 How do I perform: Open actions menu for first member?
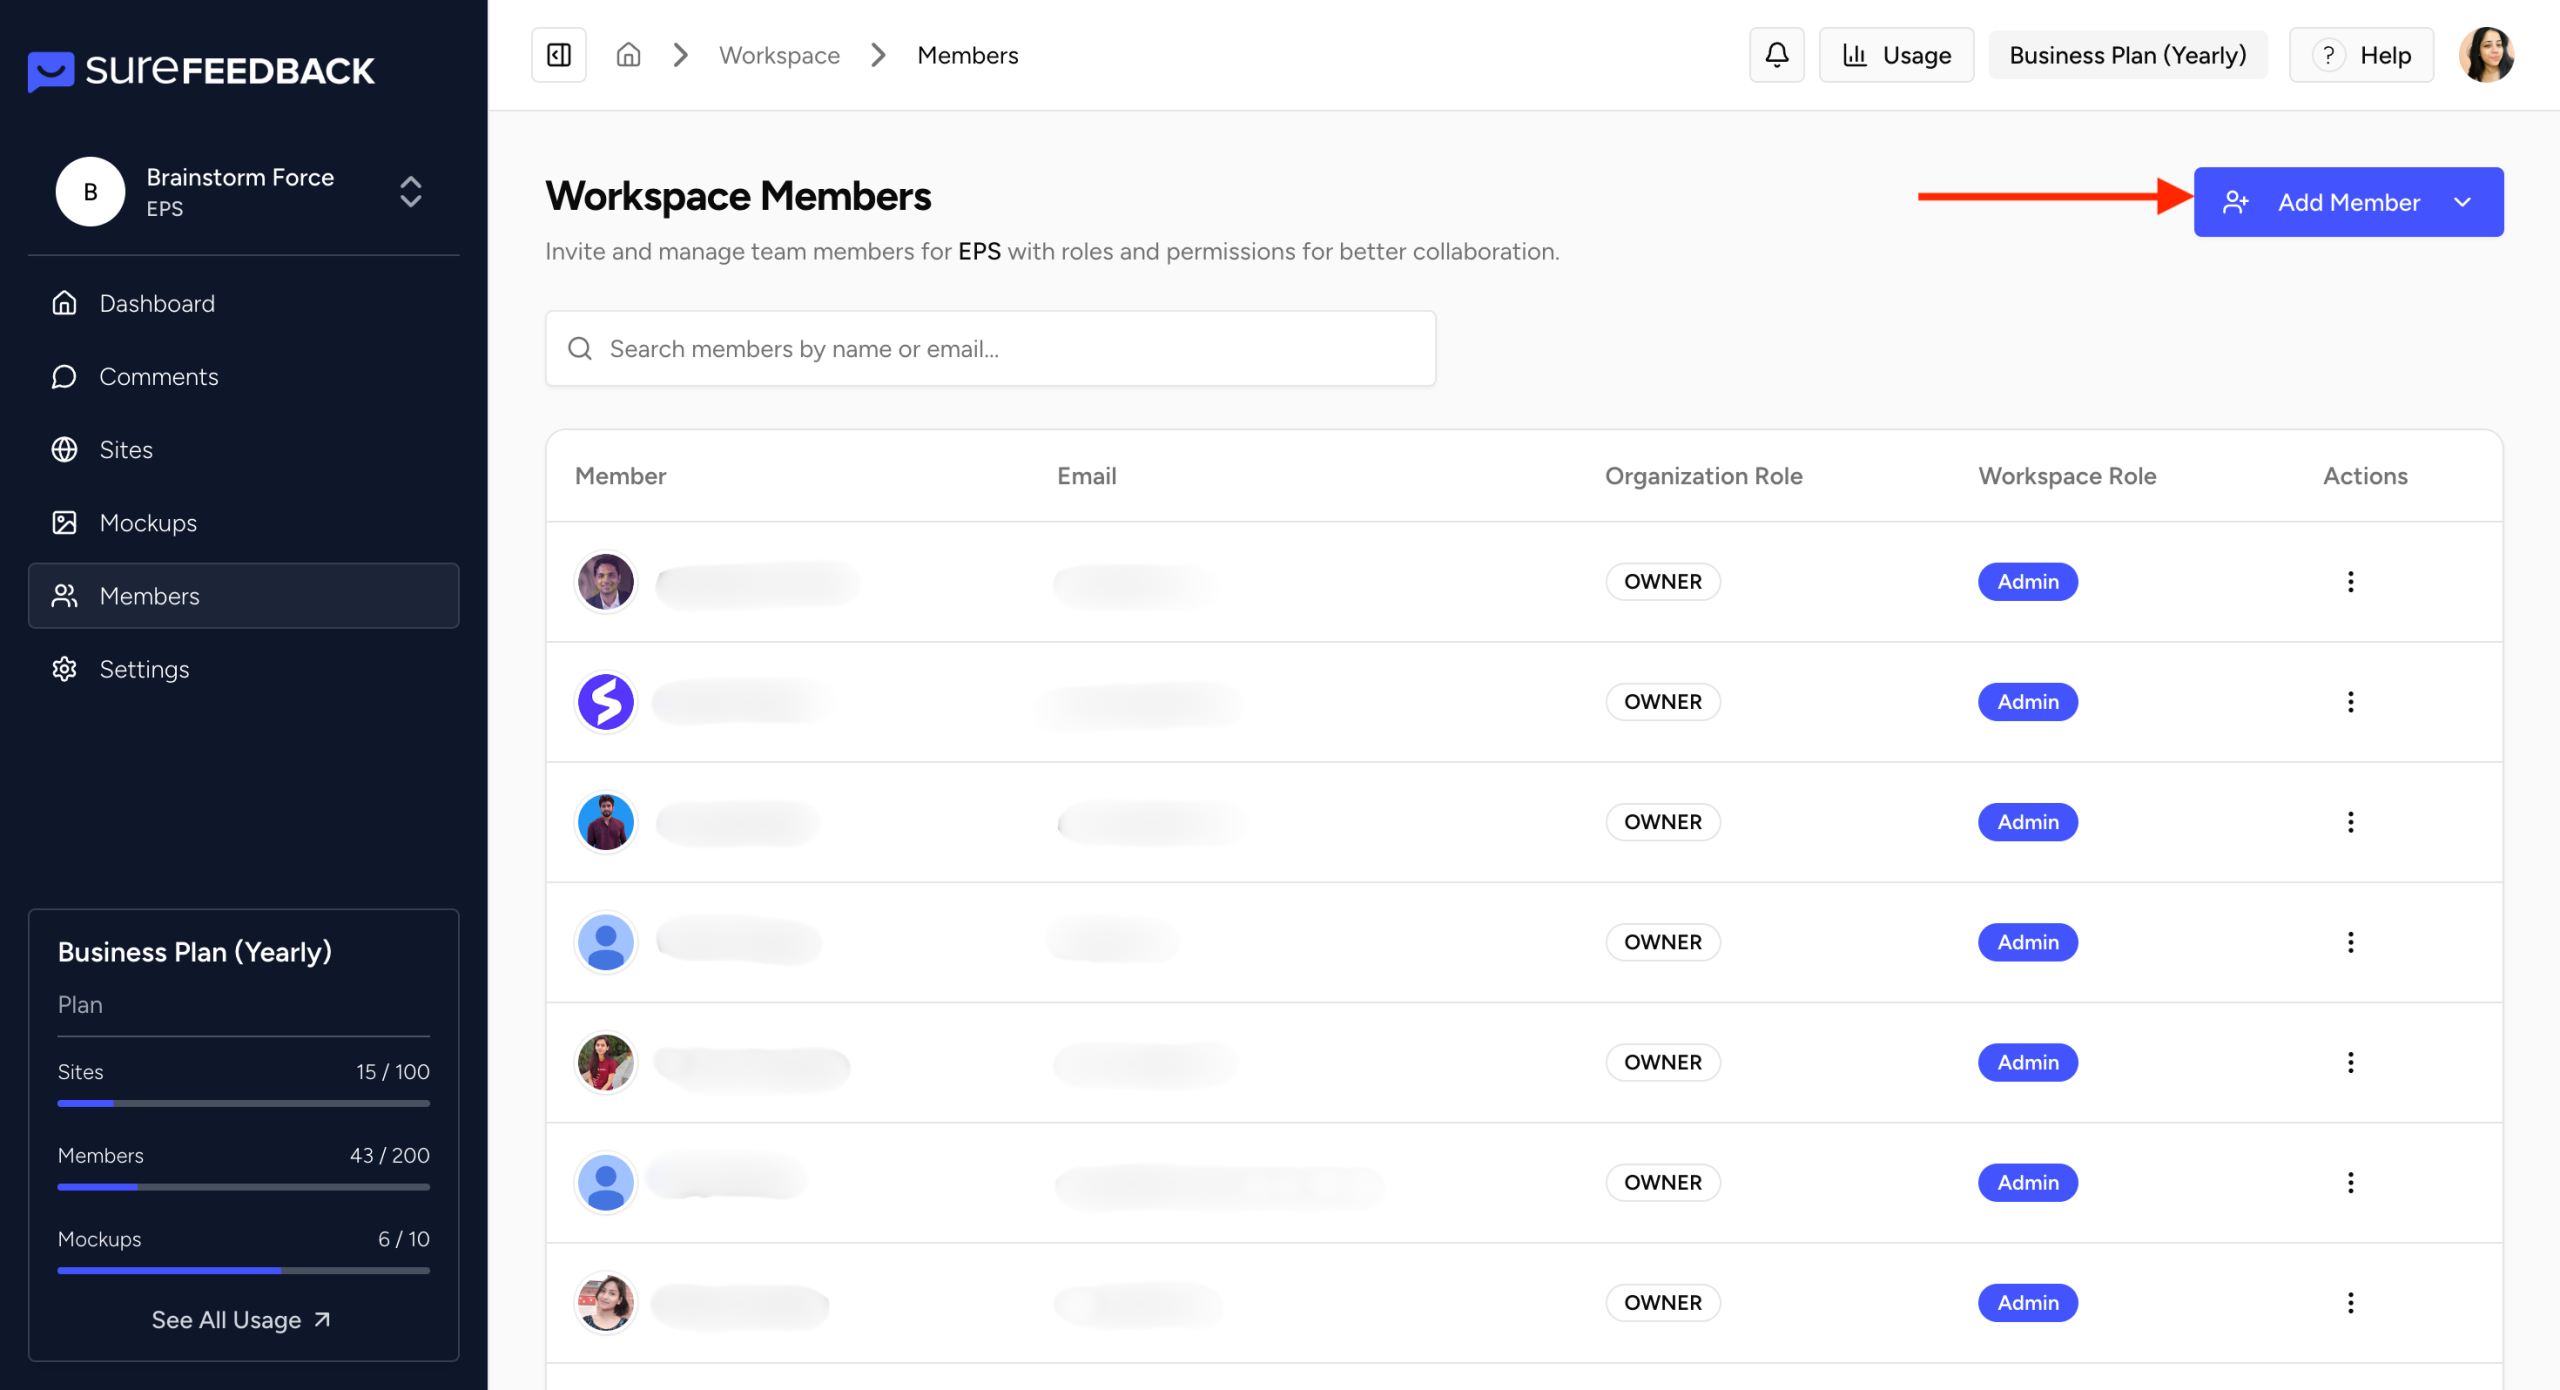tap(2350, 582)
